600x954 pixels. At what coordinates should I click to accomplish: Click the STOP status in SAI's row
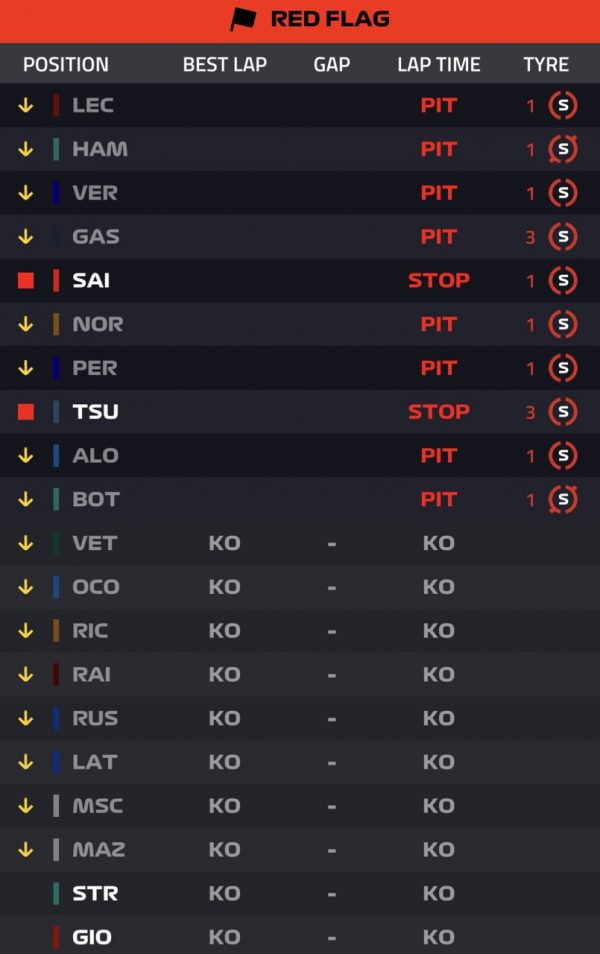439,280
